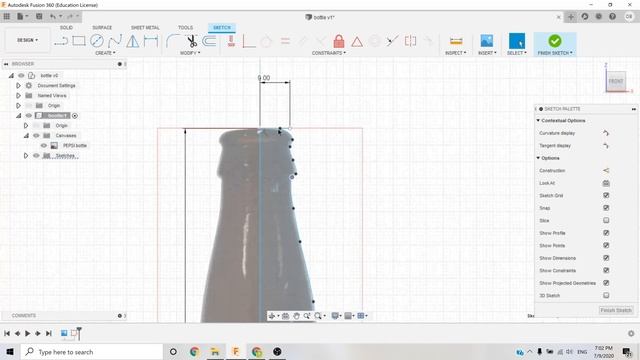The width and height of the screenshot is (640, 360).
Task: Toggle the Sketch Grid checkbox
Action: [x=606, y=196]
